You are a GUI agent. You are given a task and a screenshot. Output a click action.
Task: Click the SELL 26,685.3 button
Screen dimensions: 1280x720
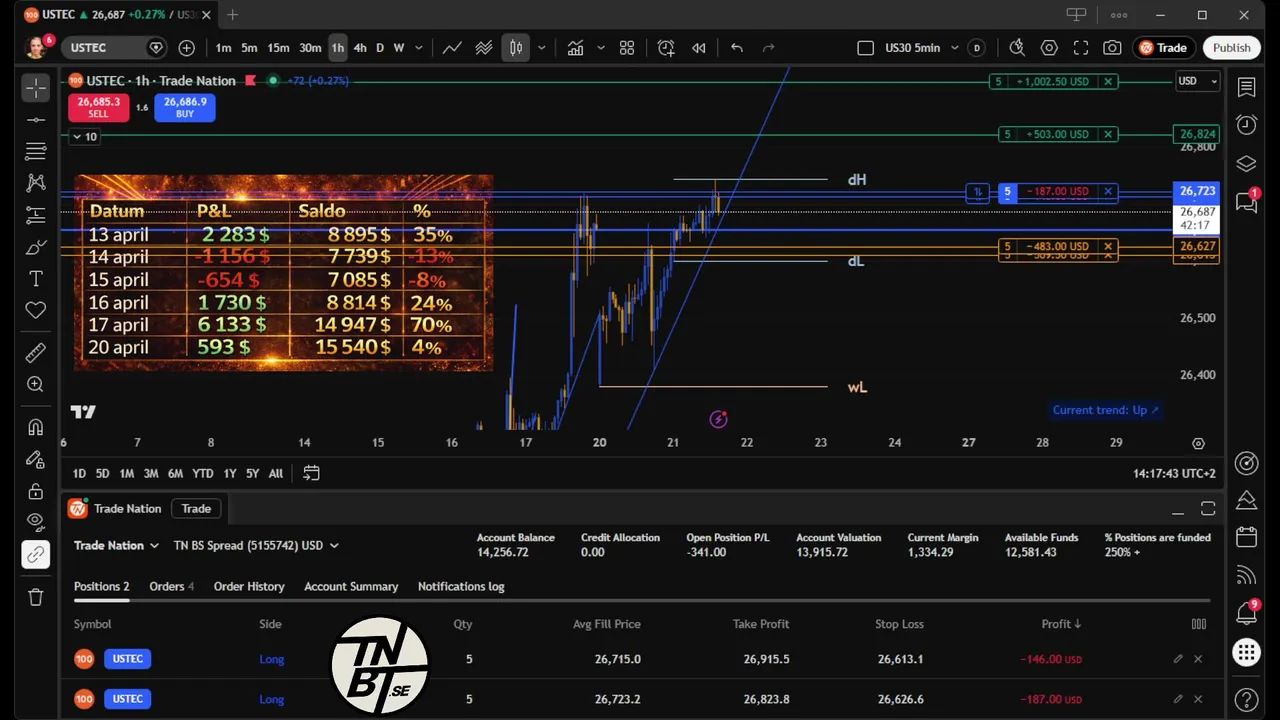pos(98,107)
